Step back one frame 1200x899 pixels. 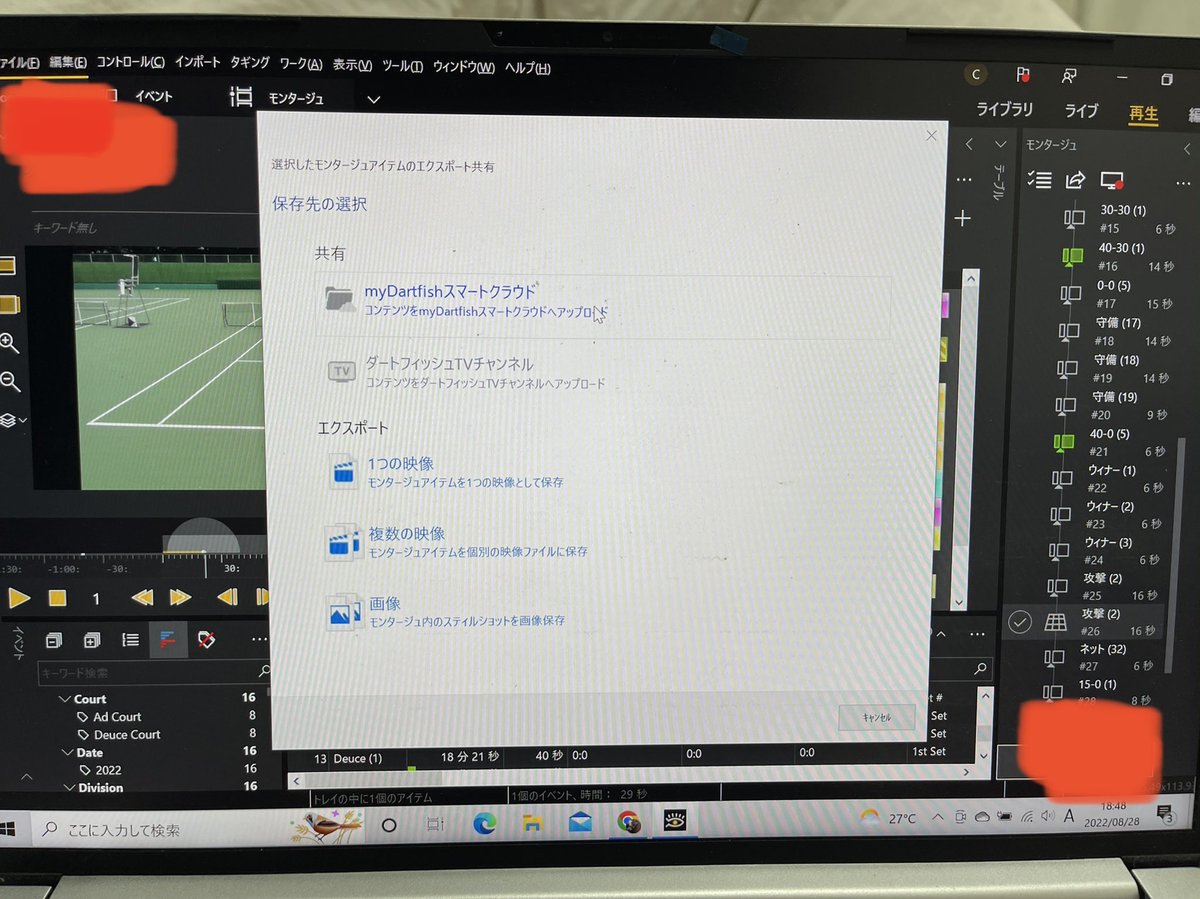[x=228, y=598]
